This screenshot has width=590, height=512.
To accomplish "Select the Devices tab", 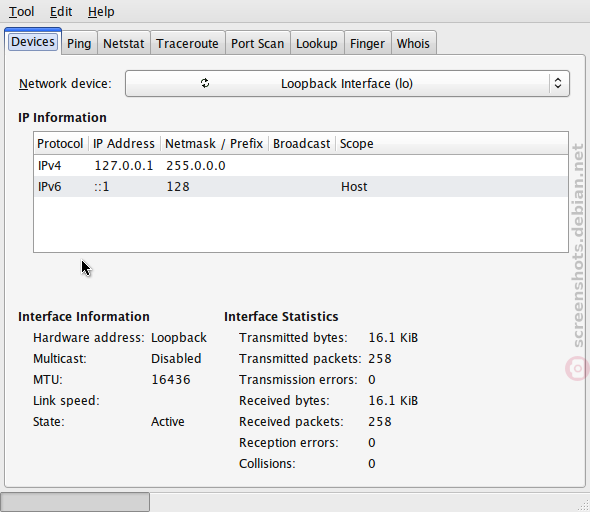I will [33, 41].
